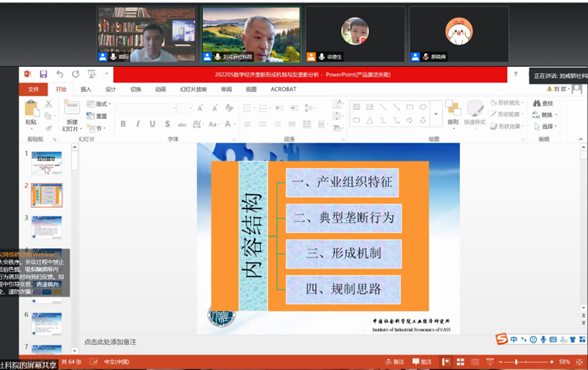The image size is (588, 370).
Task: Select the oval shape in shapes gallery
Action: click(x=423, y=107)
